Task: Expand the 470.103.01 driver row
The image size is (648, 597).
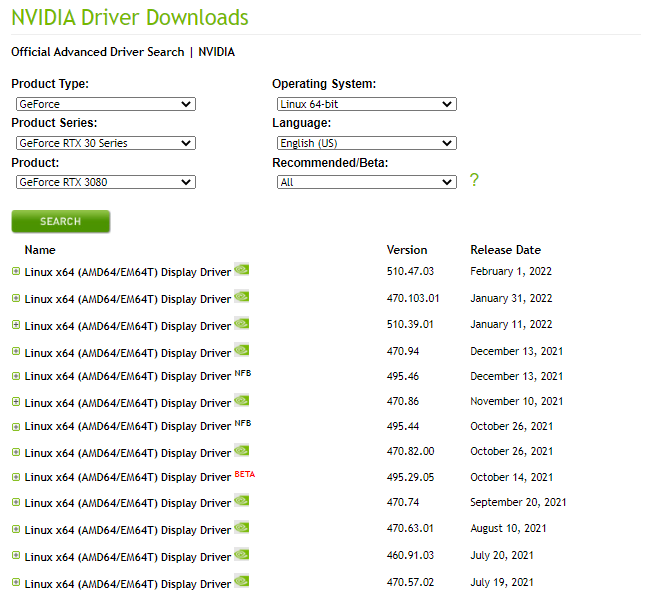Action: 16,298
